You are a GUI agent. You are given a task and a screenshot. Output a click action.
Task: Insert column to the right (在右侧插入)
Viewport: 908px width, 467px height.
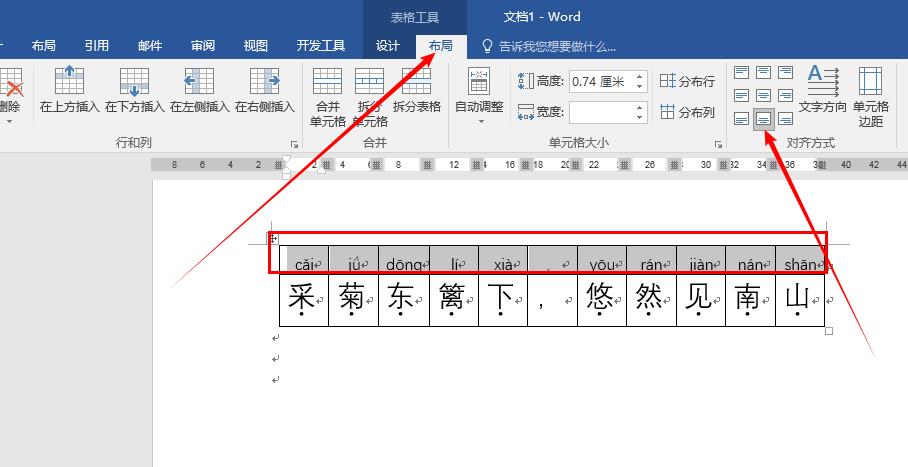coord(265,81)
